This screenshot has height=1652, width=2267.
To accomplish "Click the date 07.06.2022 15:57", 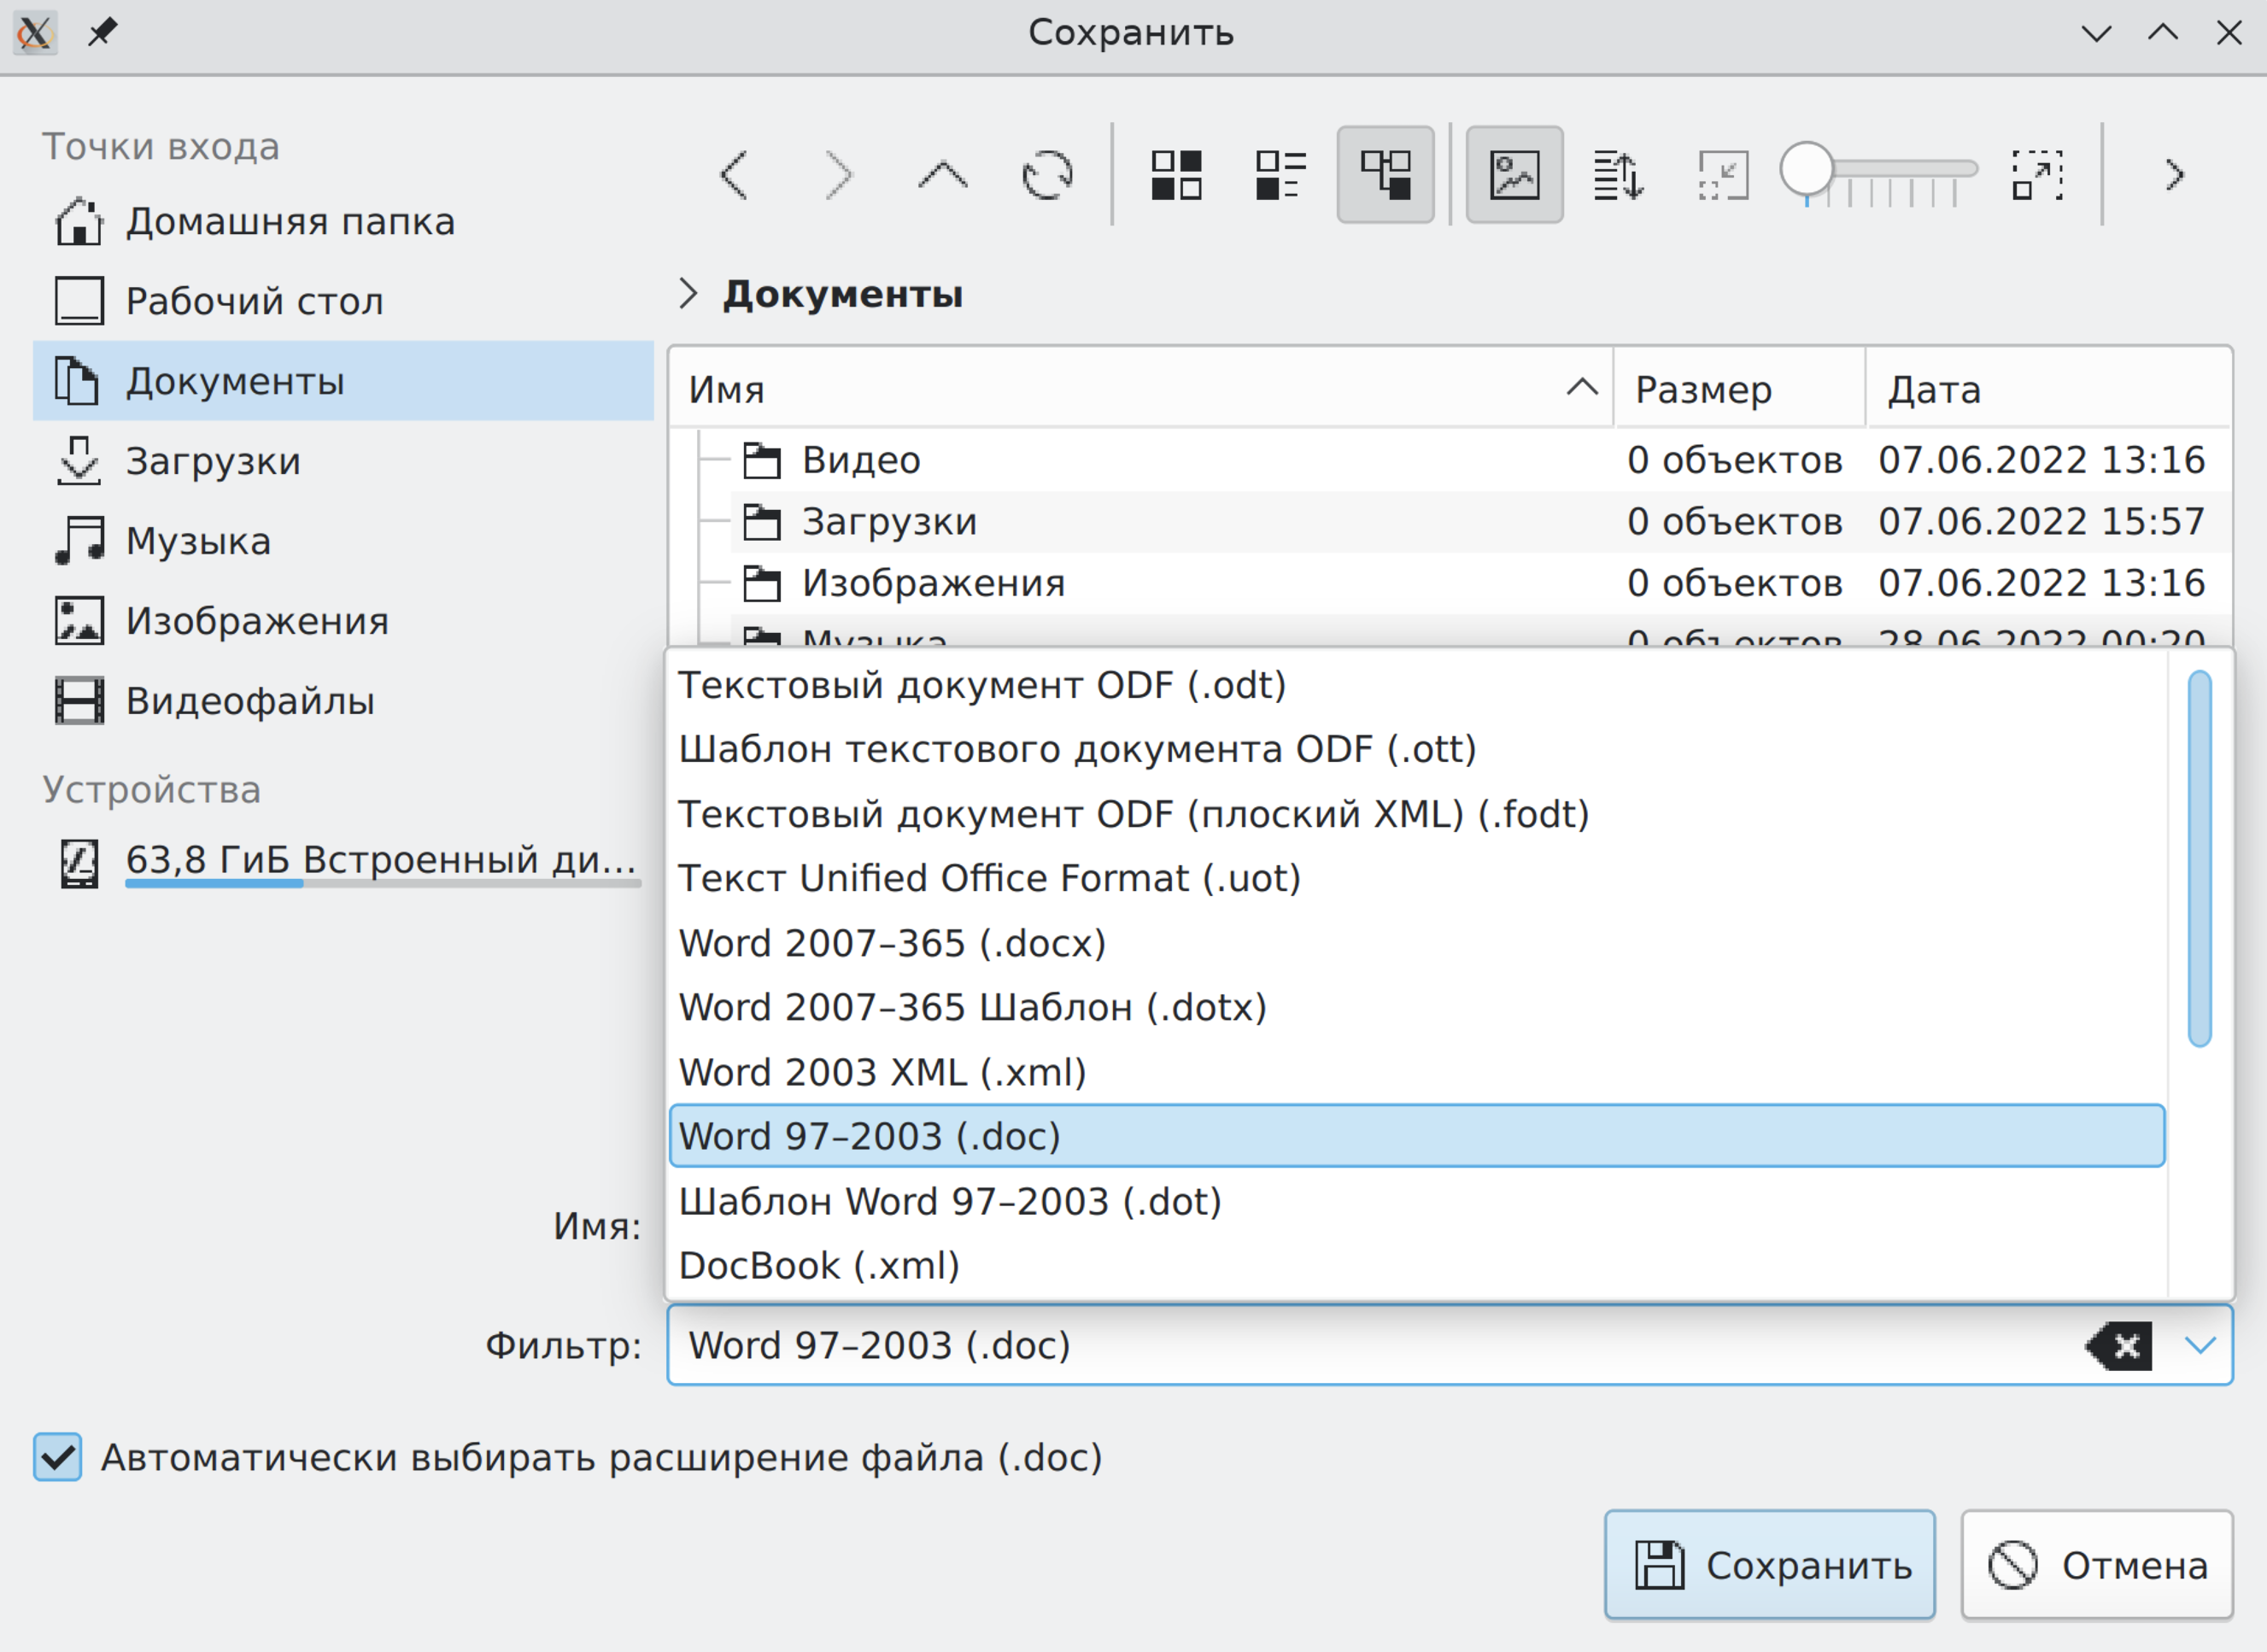I will (2041, 522).
